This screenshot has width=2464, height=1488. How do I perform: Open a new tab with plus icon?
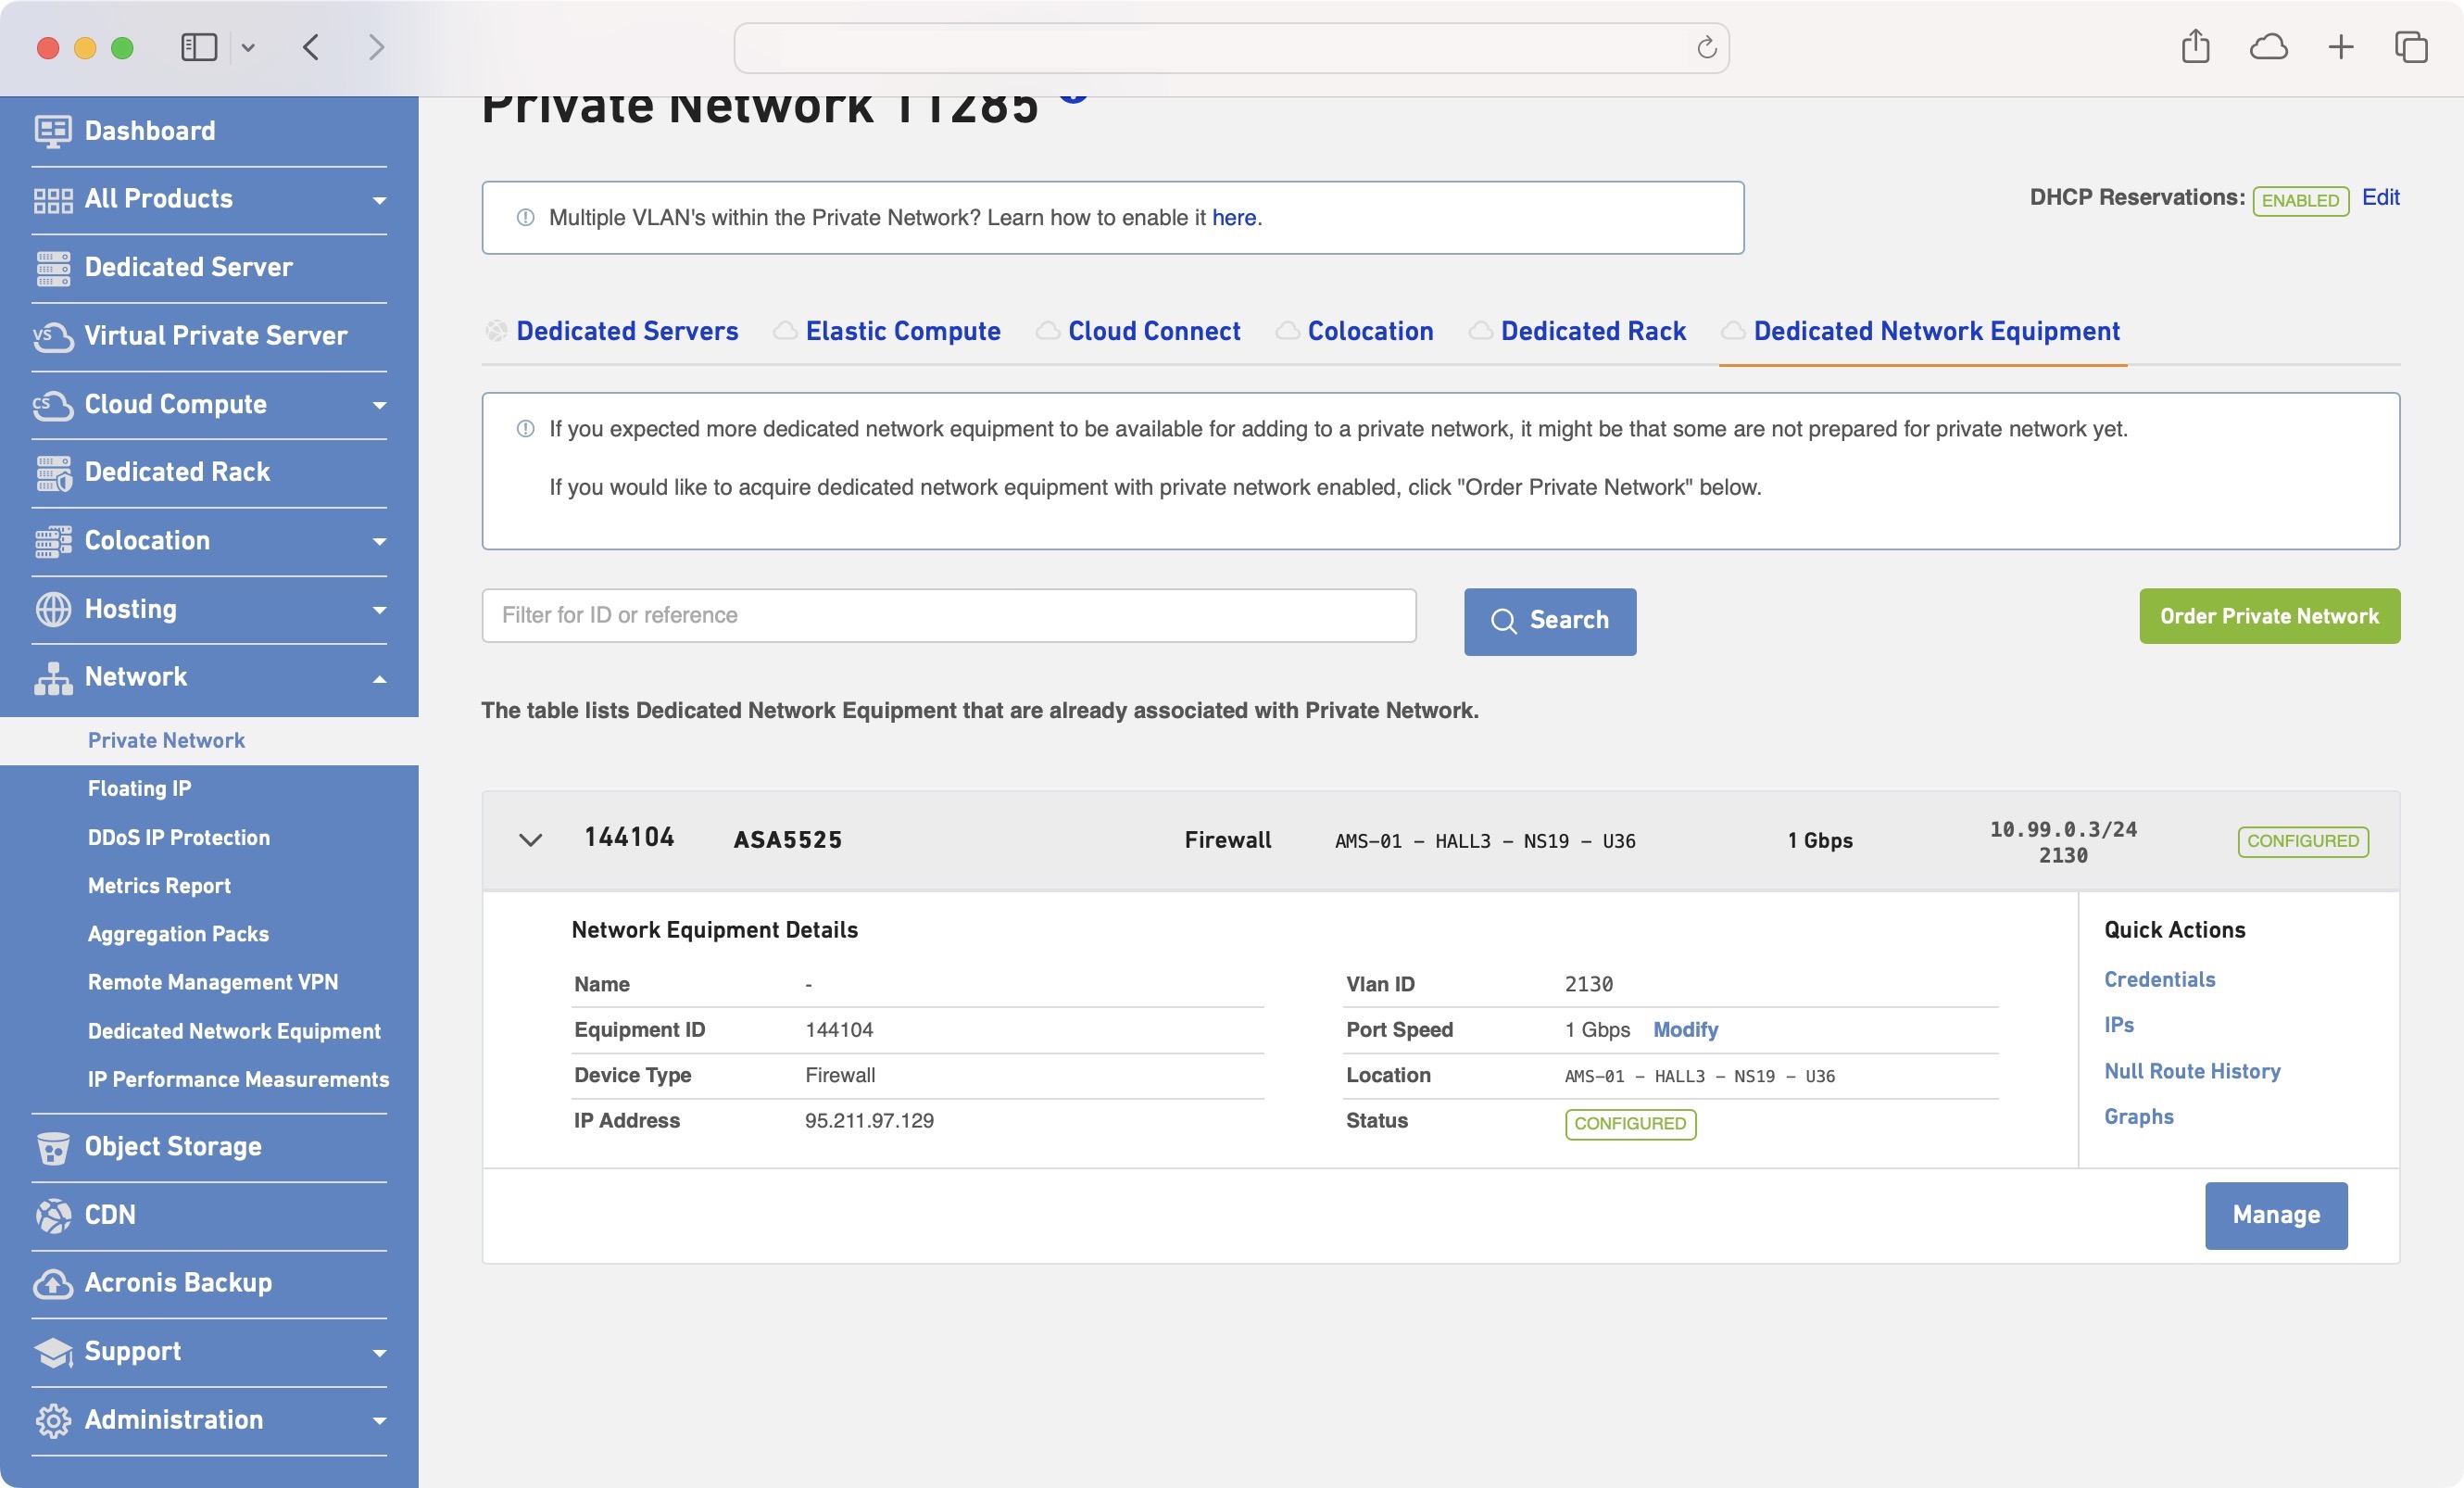tap(2340, 47)
